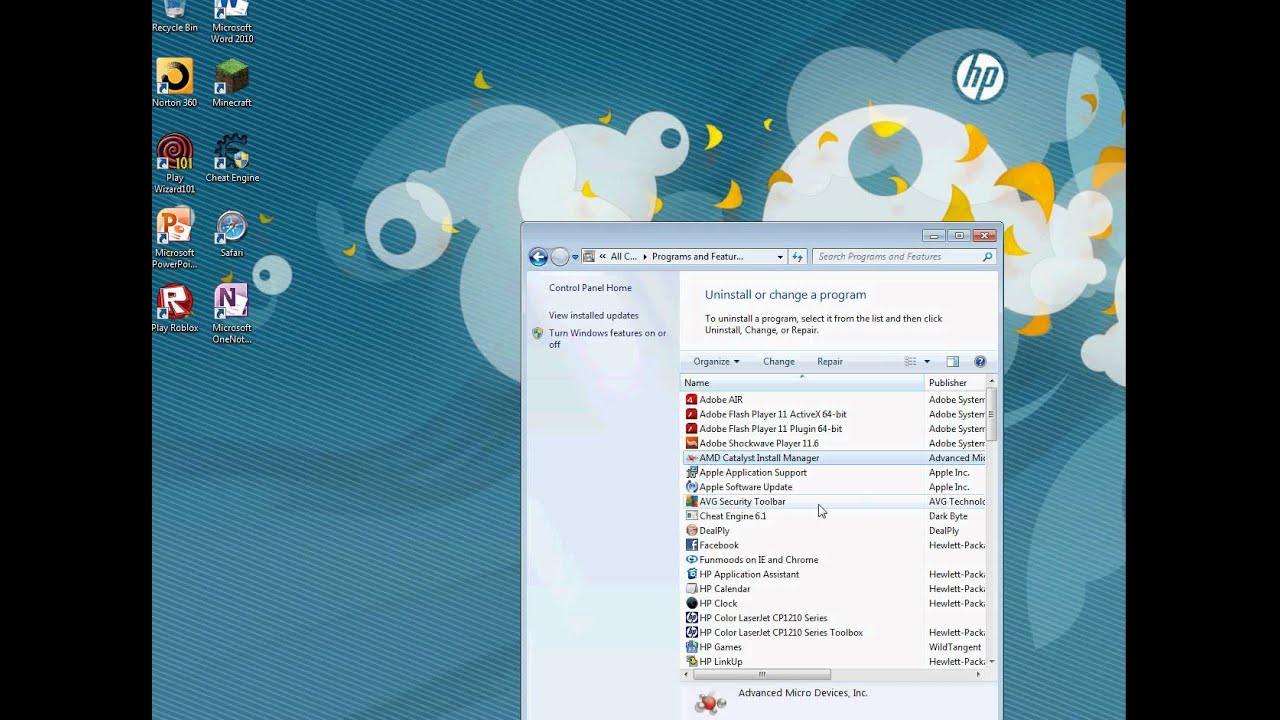Click the DealPly program icon
The width and height of the screenshot is (1280, 720).
[x=691, y=530]
